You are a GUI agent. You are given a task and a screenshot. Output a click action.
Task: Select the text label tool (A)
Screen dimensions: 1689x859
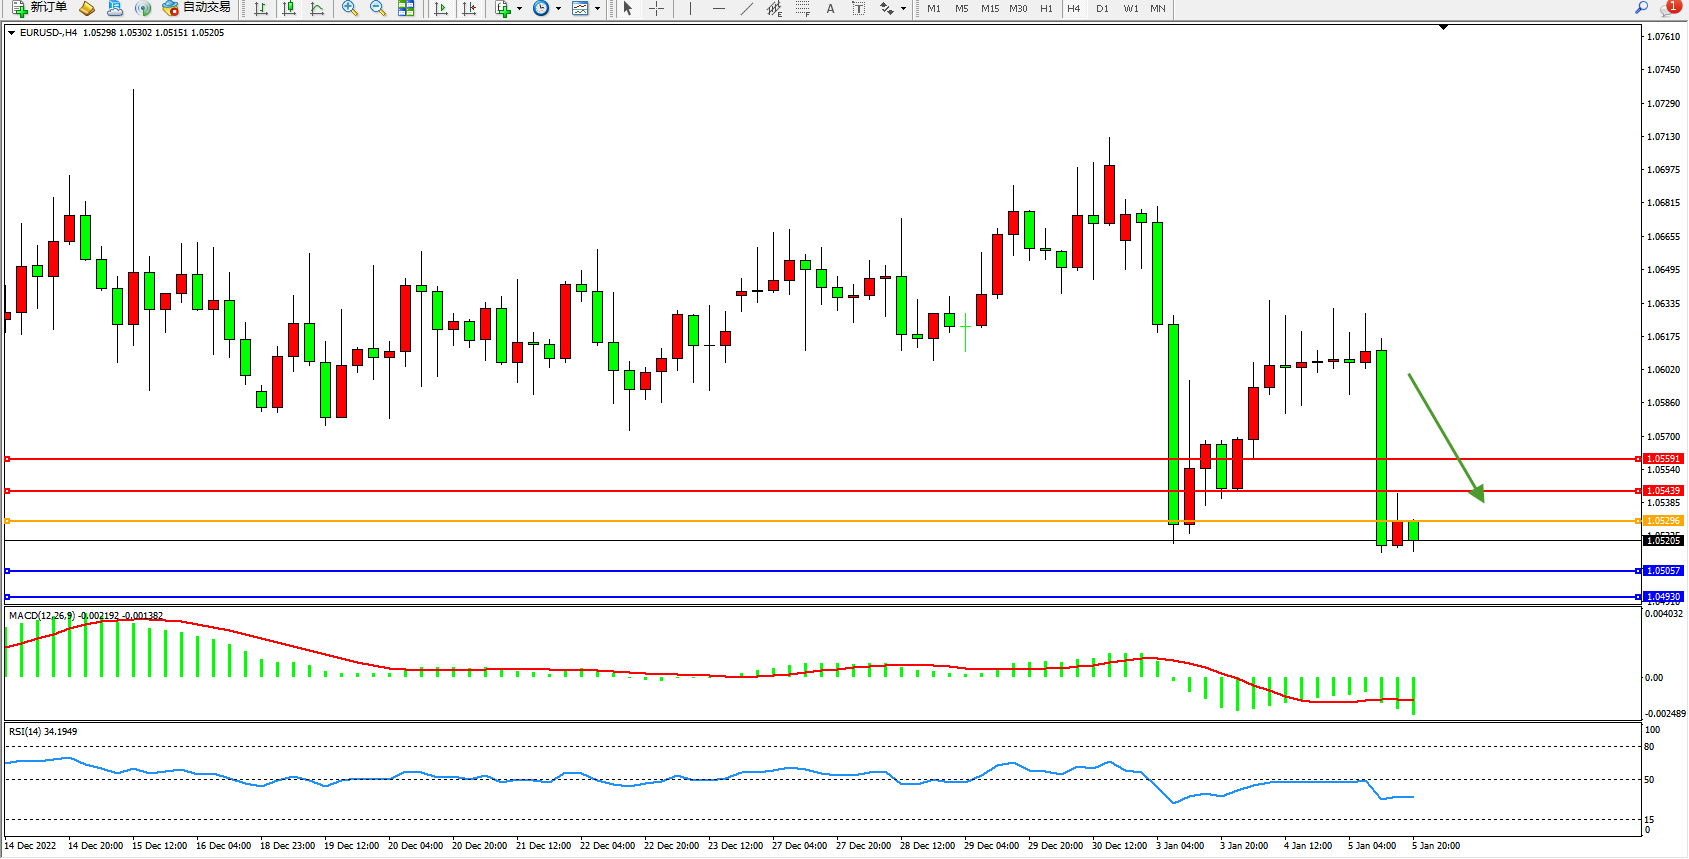(x=830, y=8)
